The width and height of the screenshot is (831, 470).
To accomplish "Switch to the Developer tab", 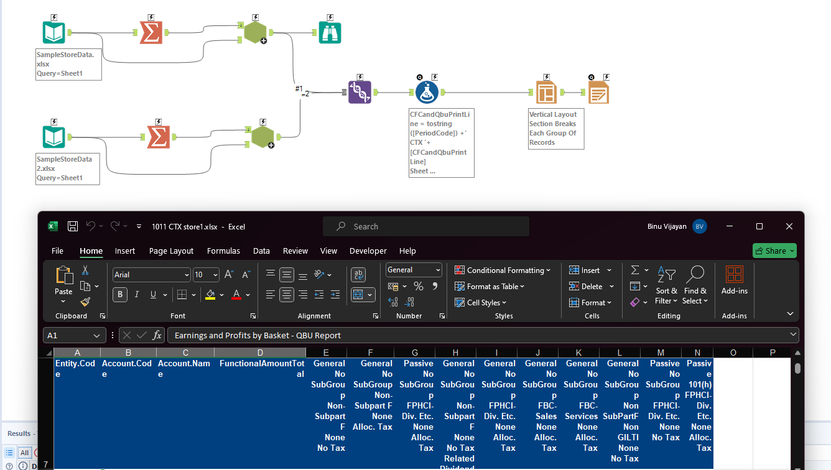I will [368, 251].
